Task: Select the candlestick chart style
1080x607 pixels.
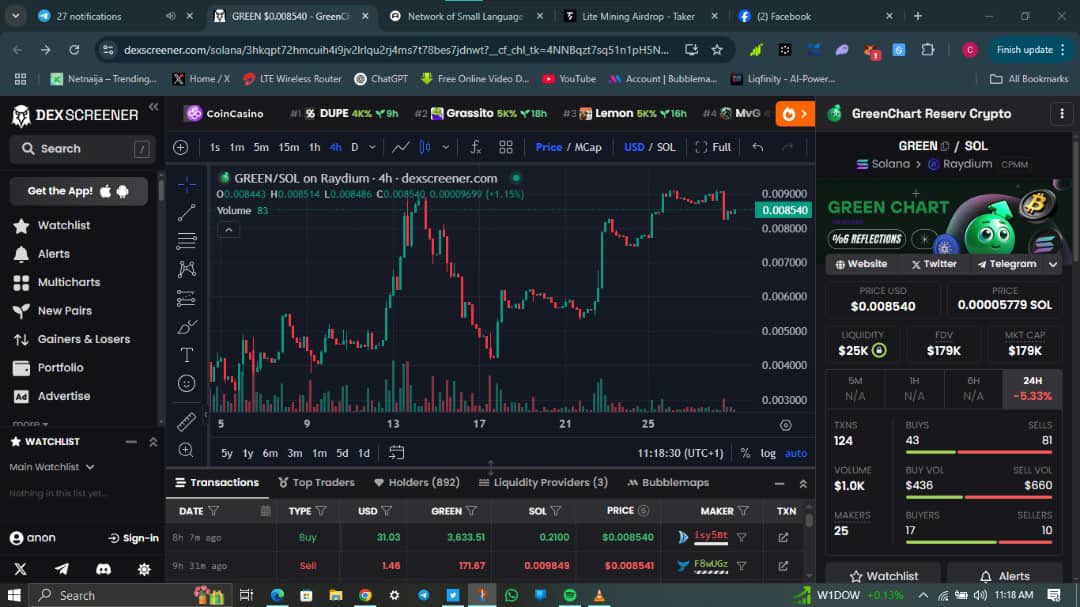Action: pyautogui.click(x=425, y=147)
